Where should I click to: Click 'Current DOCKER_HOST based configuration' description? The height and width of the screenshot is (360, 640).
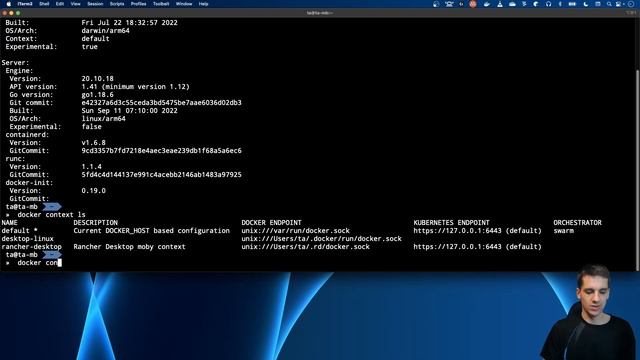click(151, 231)
